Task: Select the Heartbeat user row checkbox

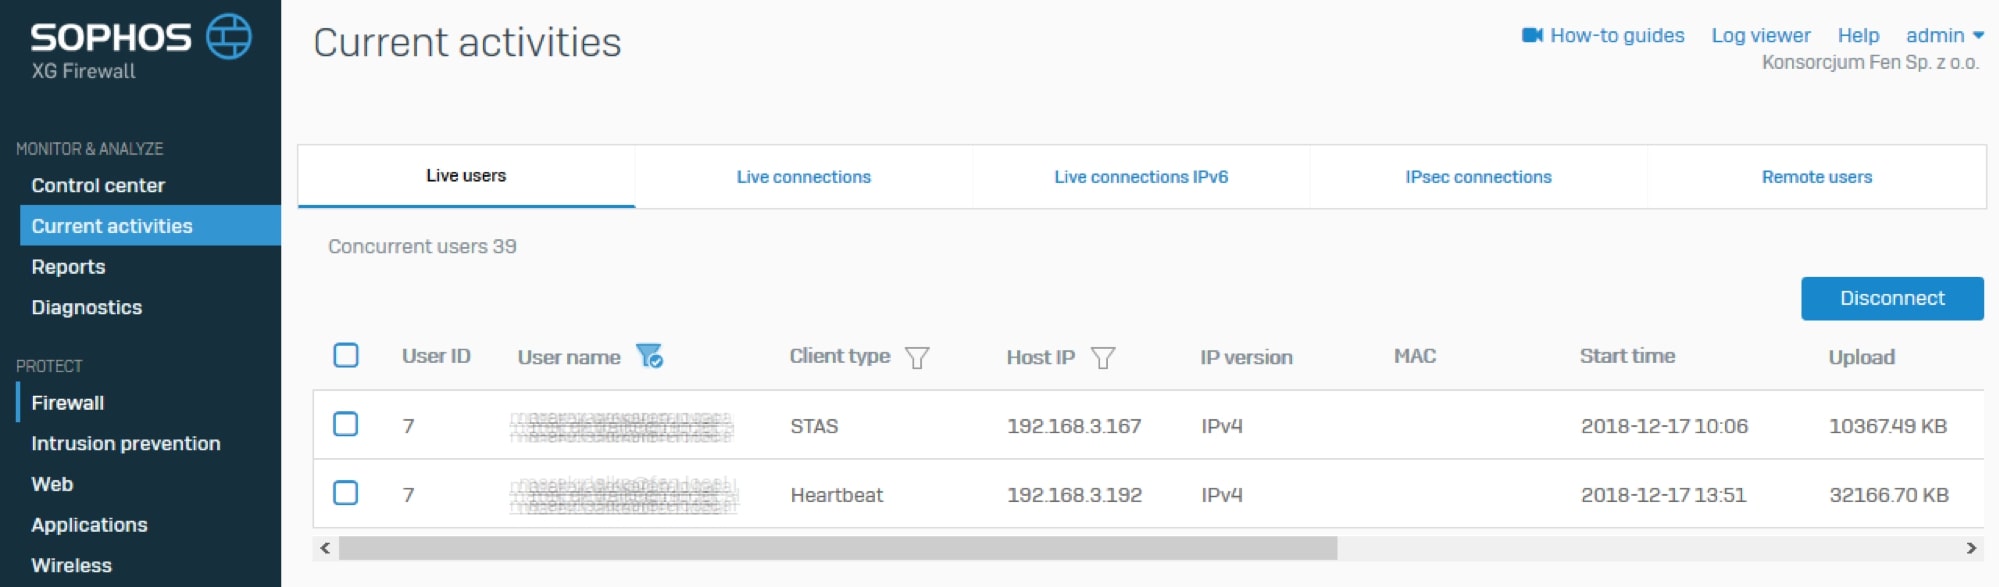Action: 346,493
